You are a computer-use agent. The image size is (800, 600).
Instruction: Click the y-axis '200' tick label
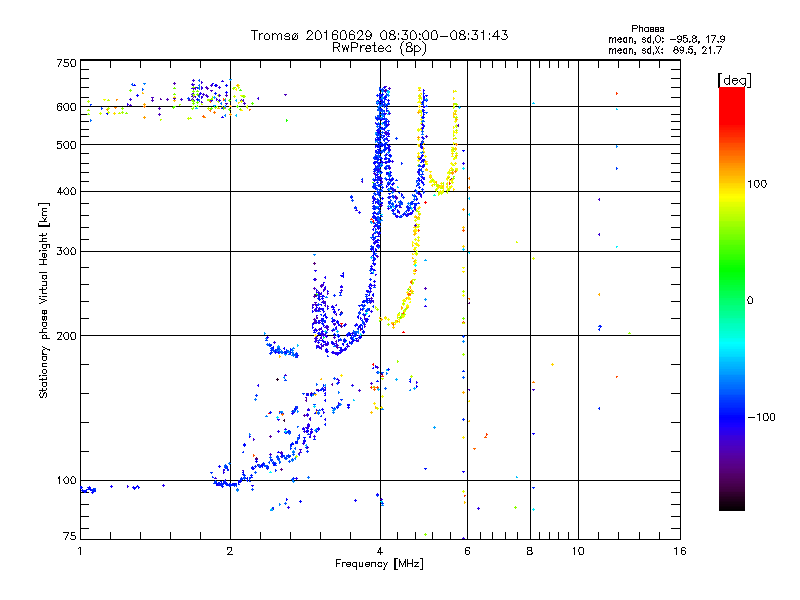coord(66,336)
